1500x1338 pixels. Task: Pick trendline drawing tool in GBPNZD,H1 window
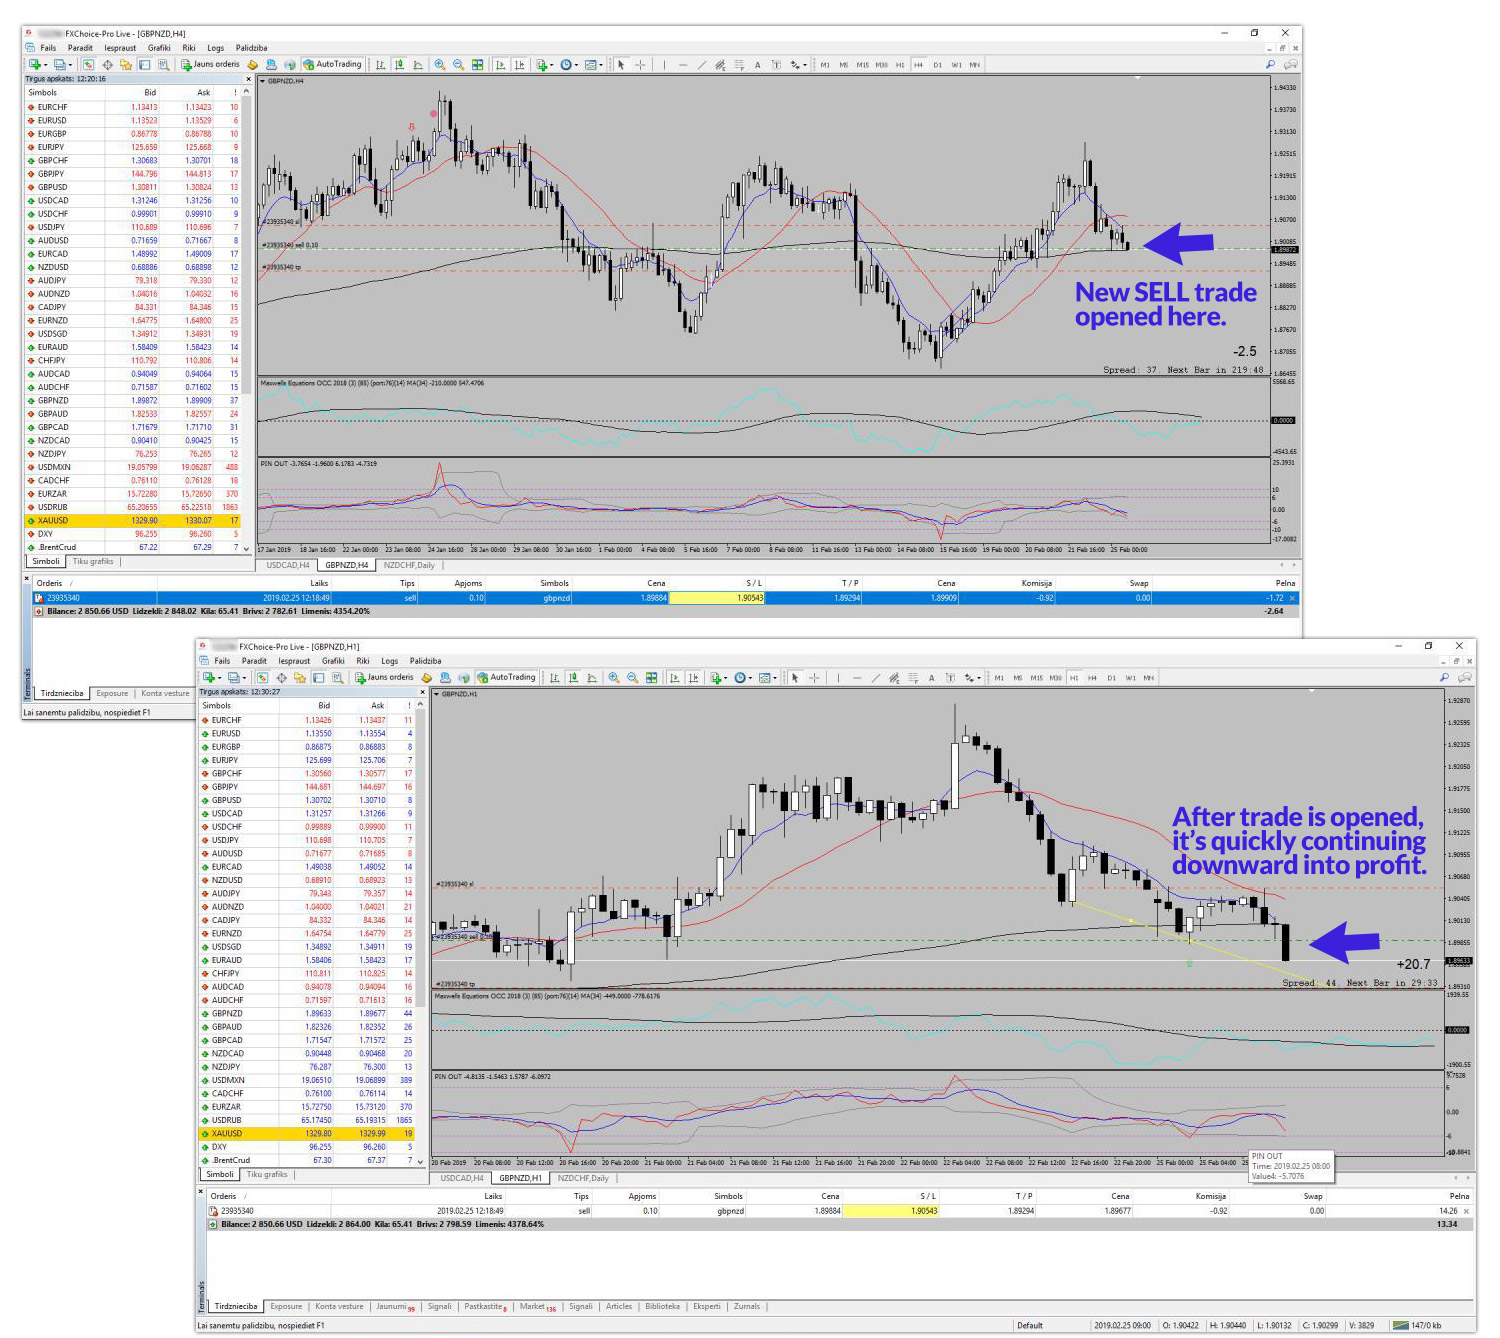(875, 678)
